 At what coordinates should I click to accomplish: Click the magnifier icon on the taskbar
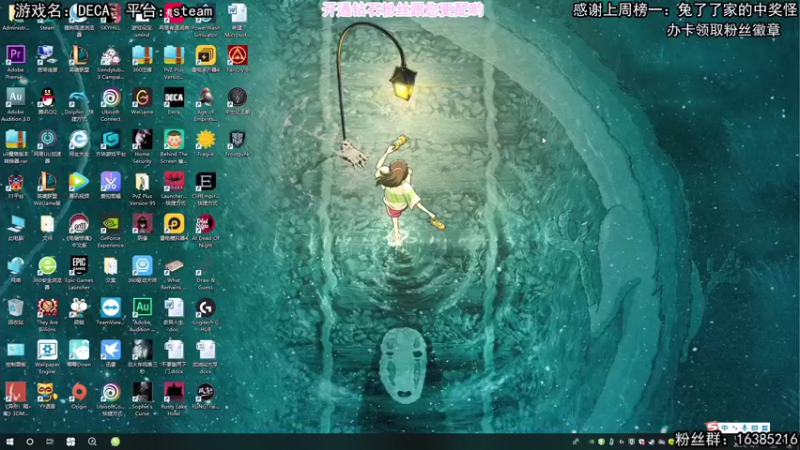[x=92, y=442]
